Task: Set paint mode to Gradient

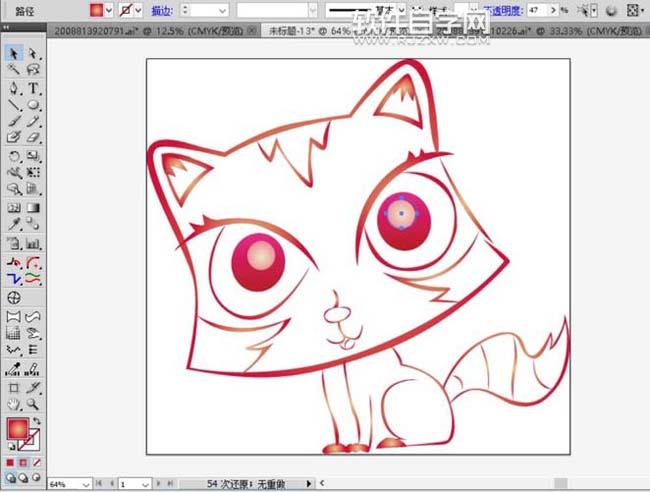Action: pos(23,462)
